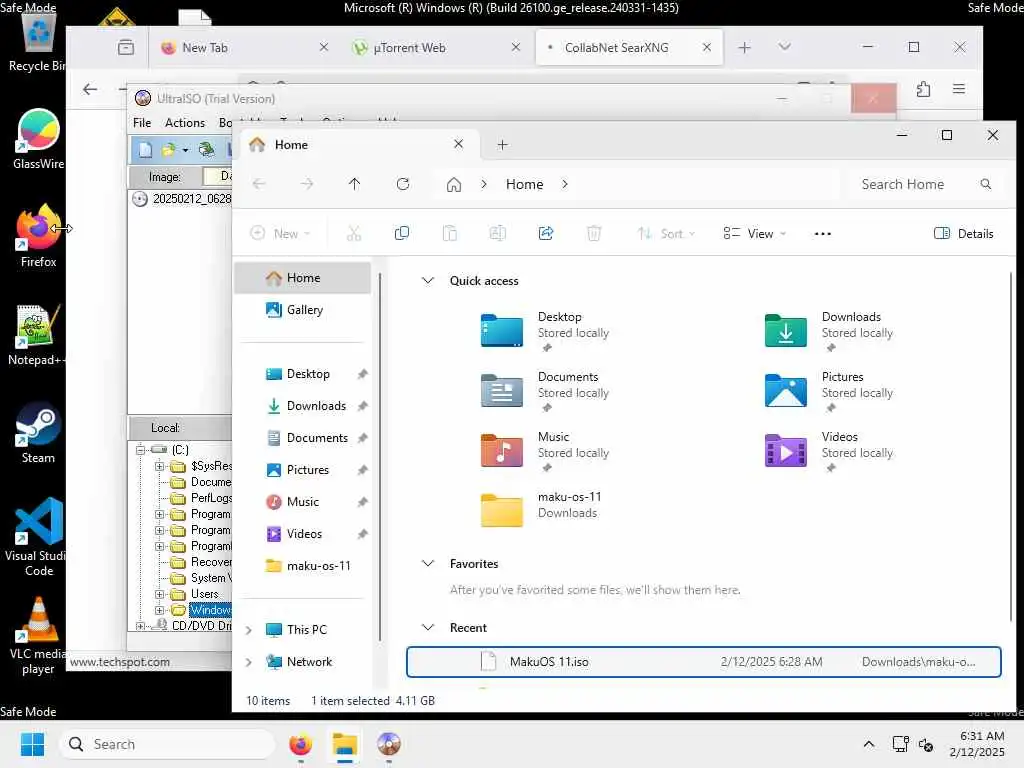The height and width of the screenshot is (768, 1024).
Task: Click the Open folder icon in UltraISO toolbar
Action: point(168,150)
